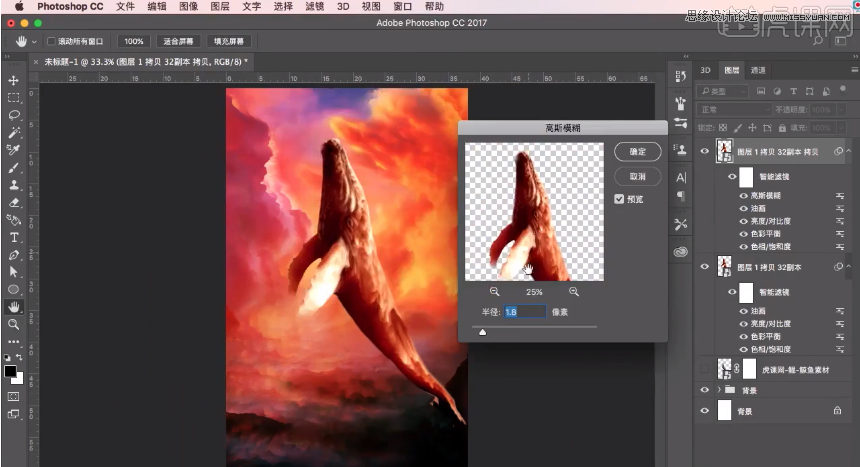Select the Zoom magnifier tool
Image resolution: width=860 pixels, height=467 pixels.
coord(14,324)
